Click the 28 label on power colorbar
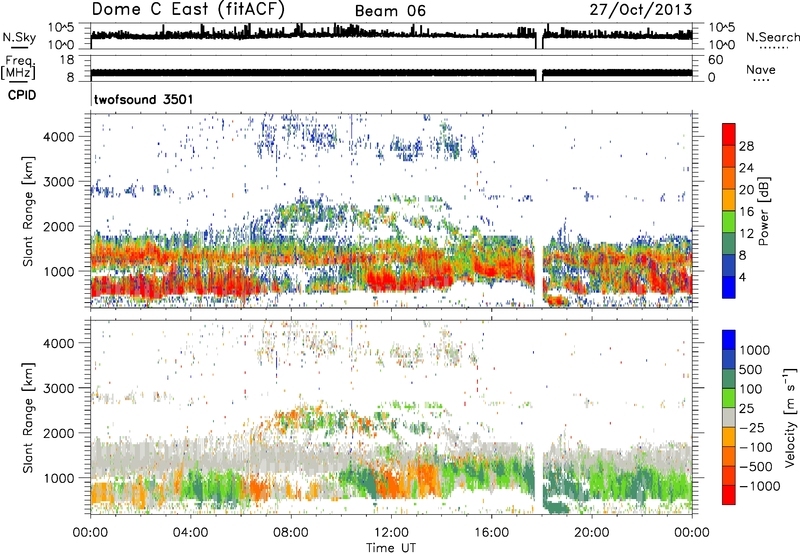 point(746,146)
